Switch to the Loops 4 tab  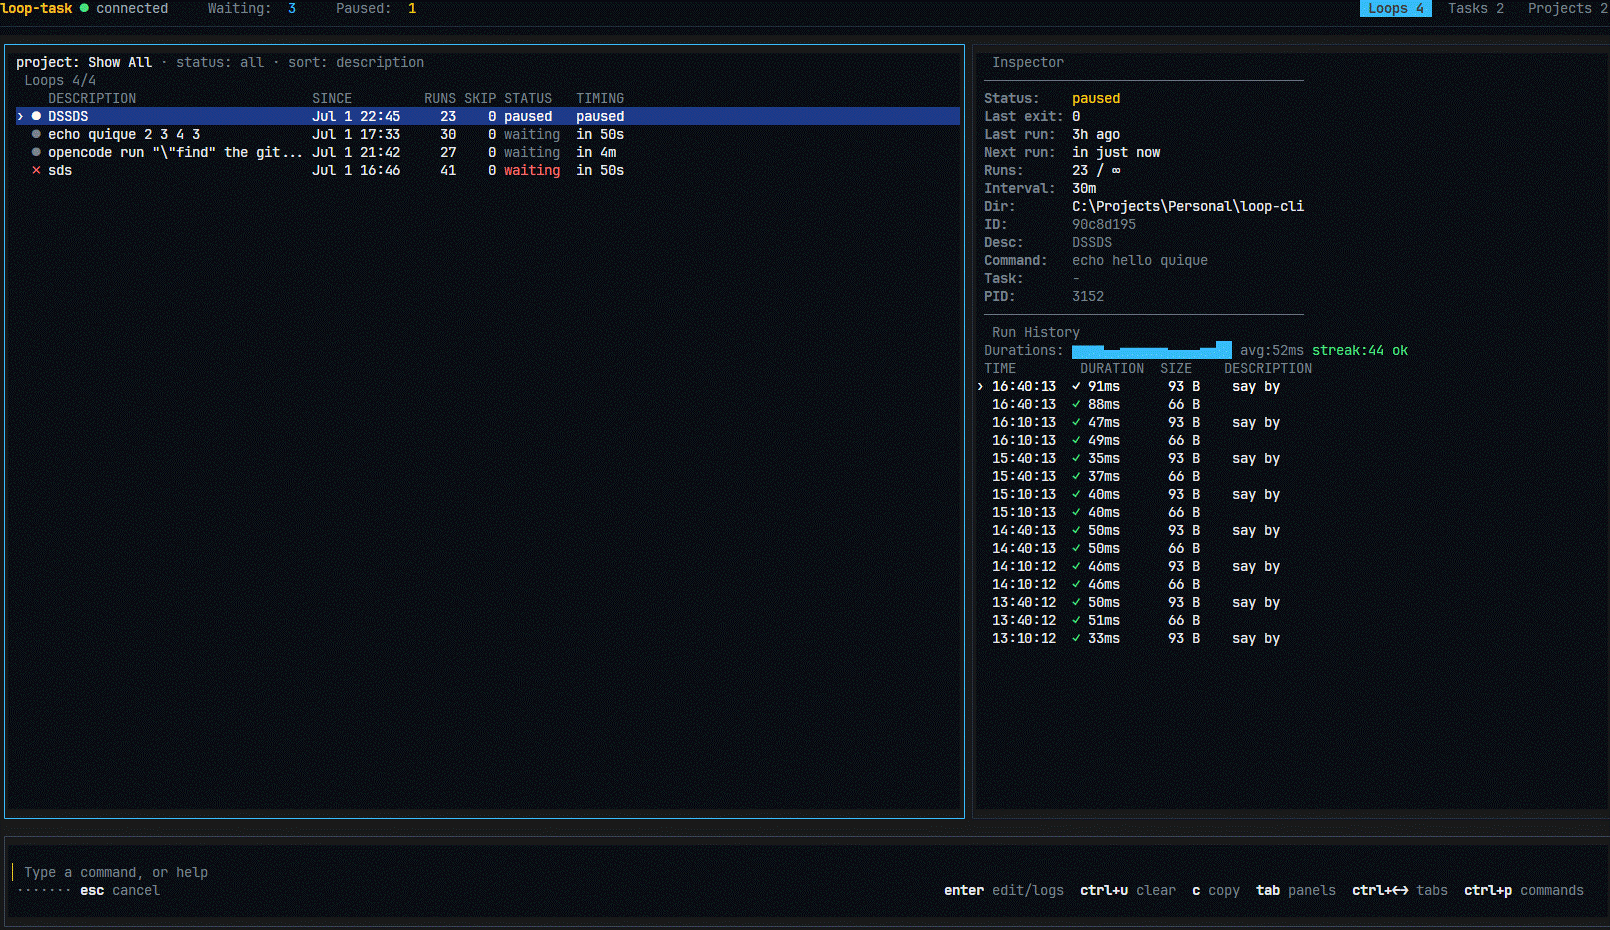click(1395, 8)
